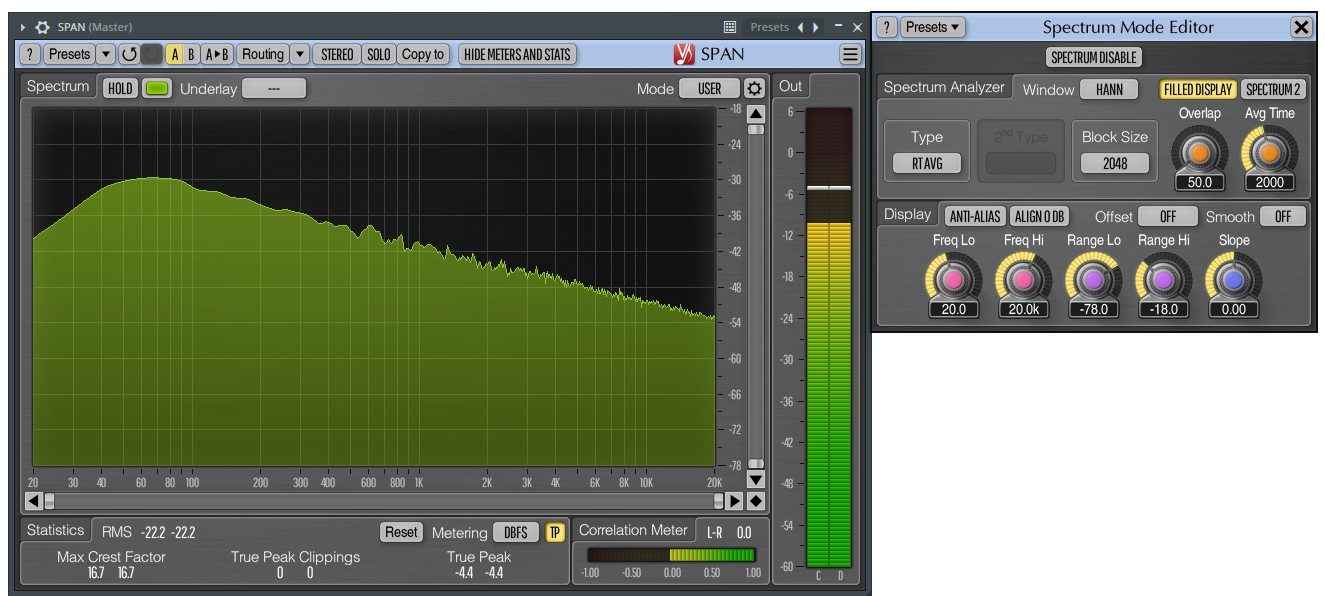Click the Overlap knob
1325x596 pixels.
coord(1199,153)
